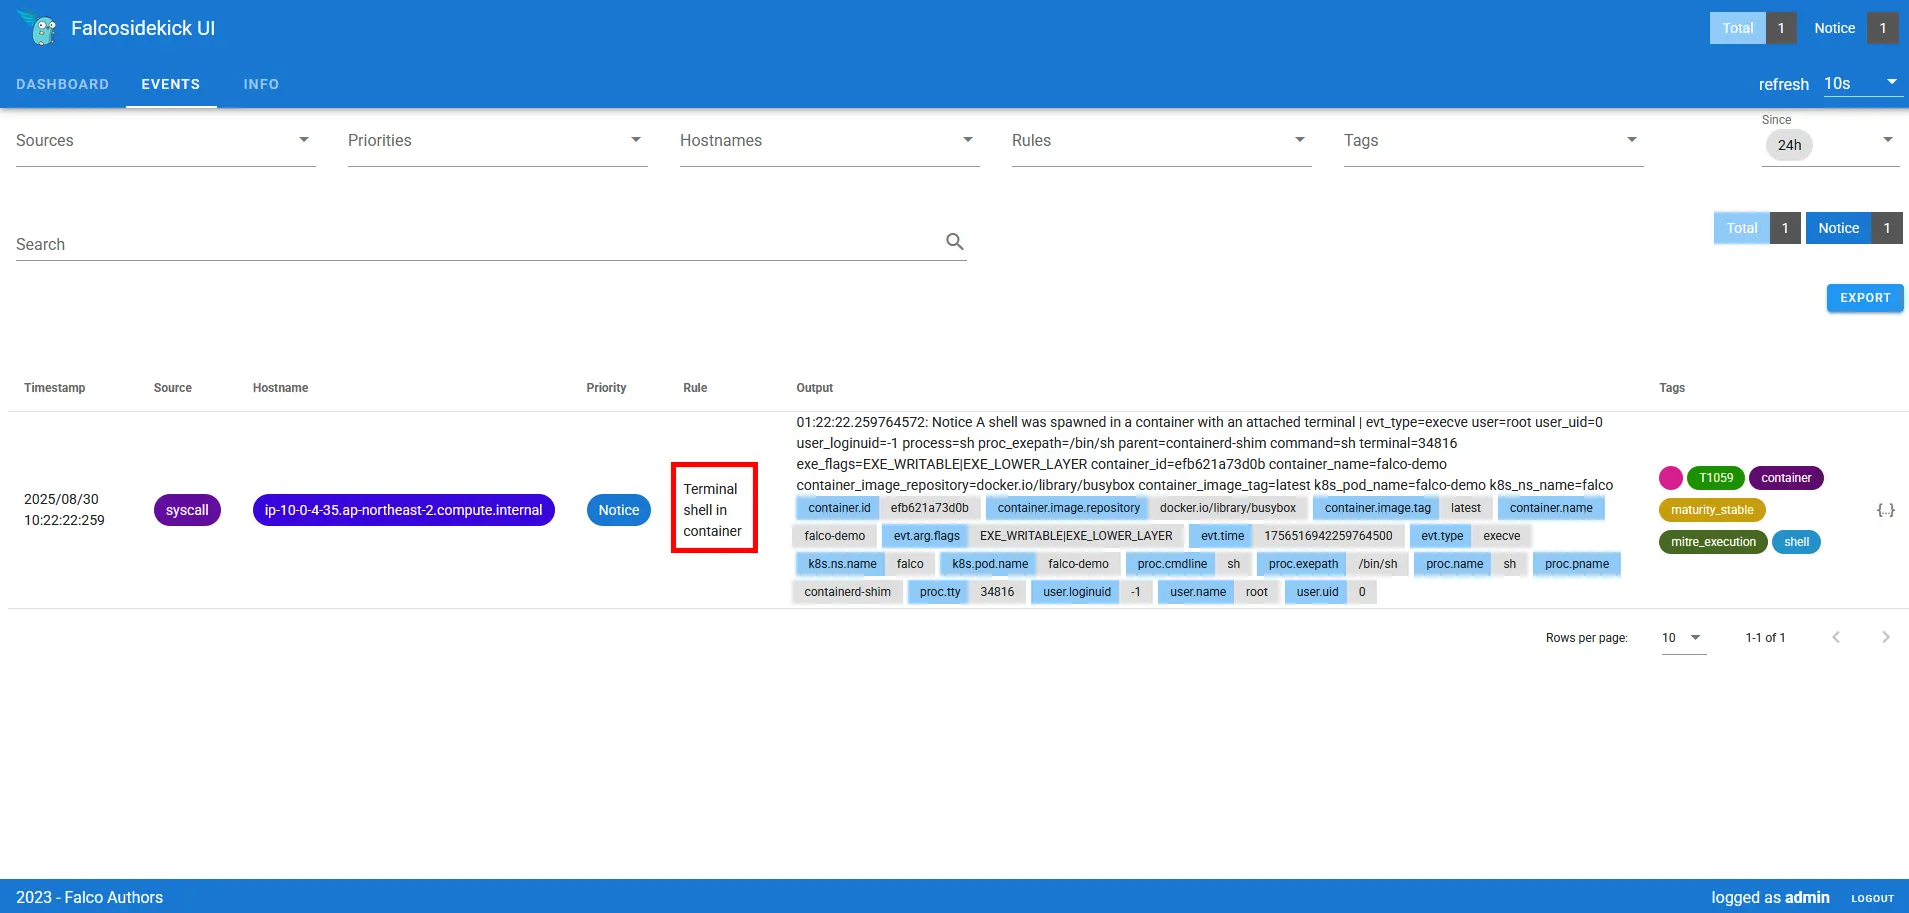Select the syscall source badge
Image resolution: width=1909 pixels, height=913 pixels.
[187, 510]
